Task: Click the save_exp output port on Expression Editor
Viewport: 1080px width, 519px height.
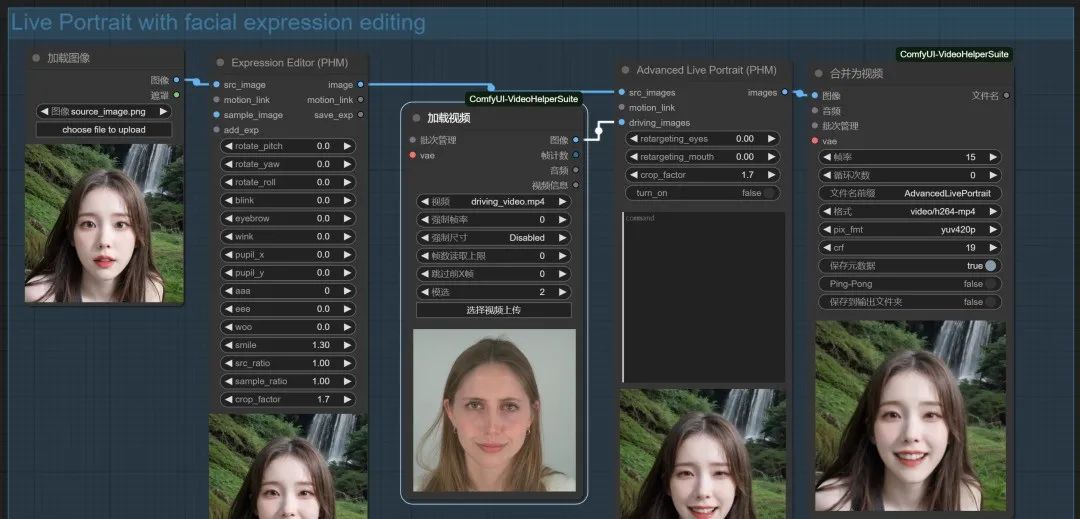Action: pos(360,115)
